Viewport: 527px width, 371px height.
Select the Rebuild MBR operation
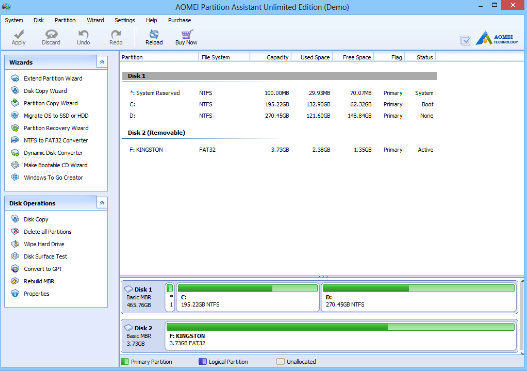point(39,281)
